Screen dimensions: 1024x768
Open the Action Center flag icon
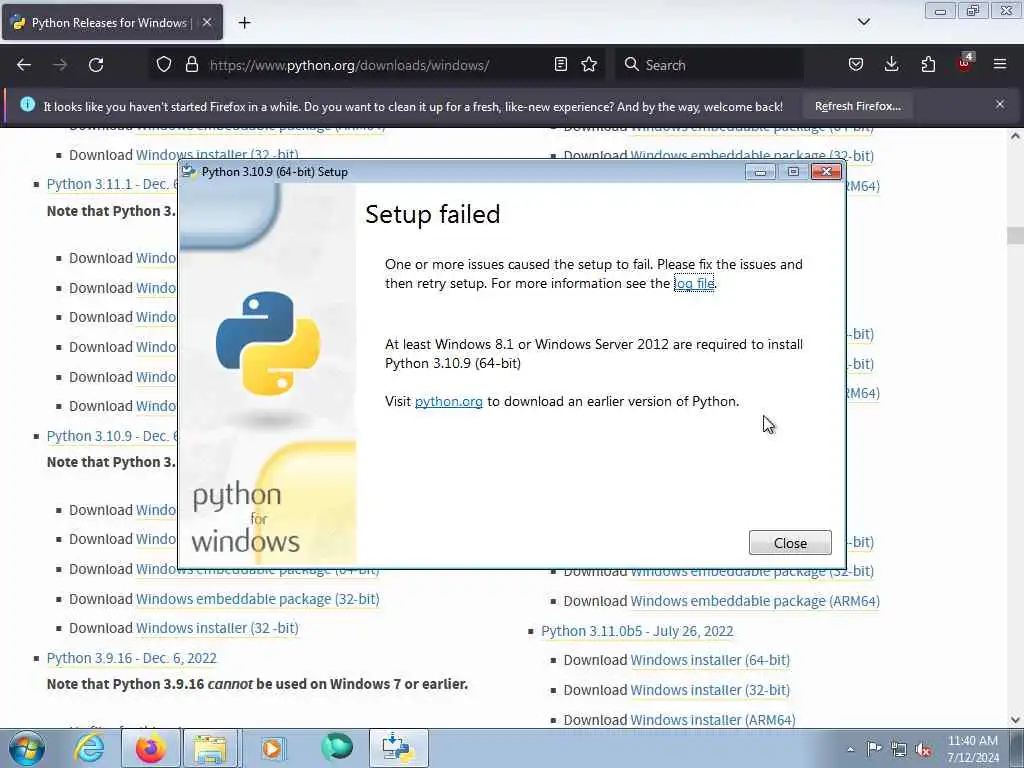point(874,748)
